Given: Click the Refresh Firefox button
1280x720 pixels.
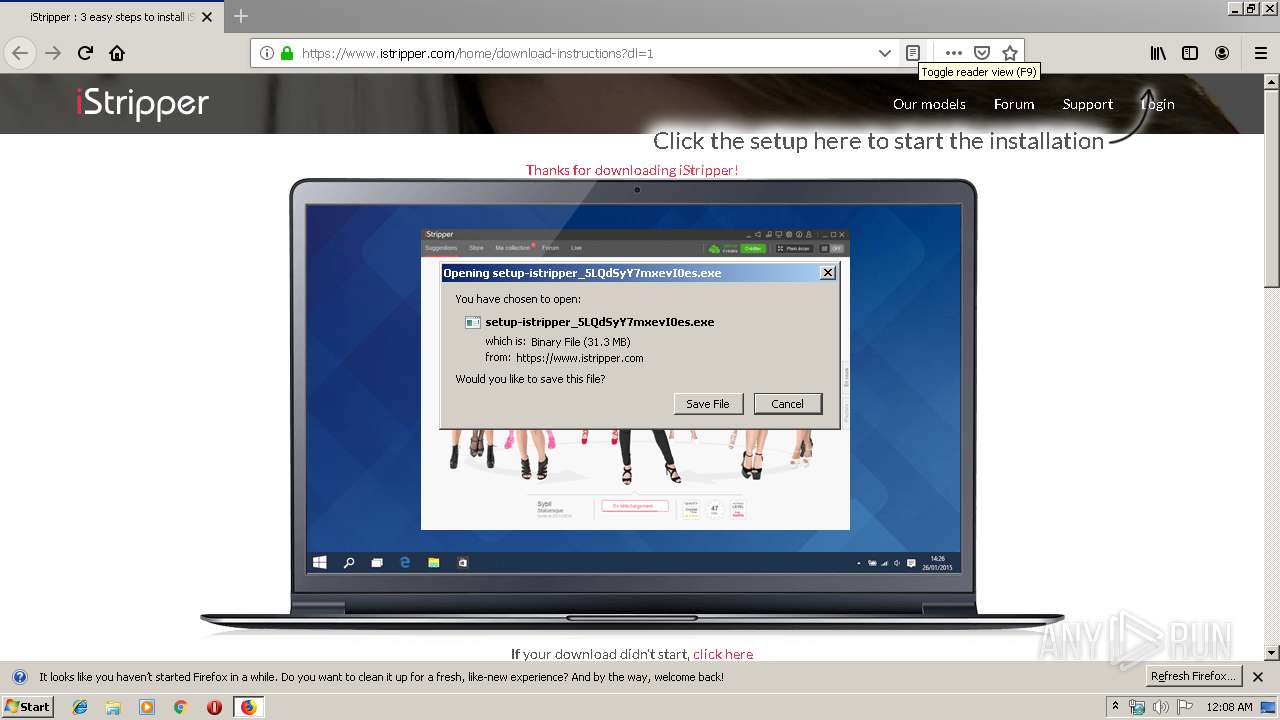Looking at the screenshot, I should (1194, 676).
